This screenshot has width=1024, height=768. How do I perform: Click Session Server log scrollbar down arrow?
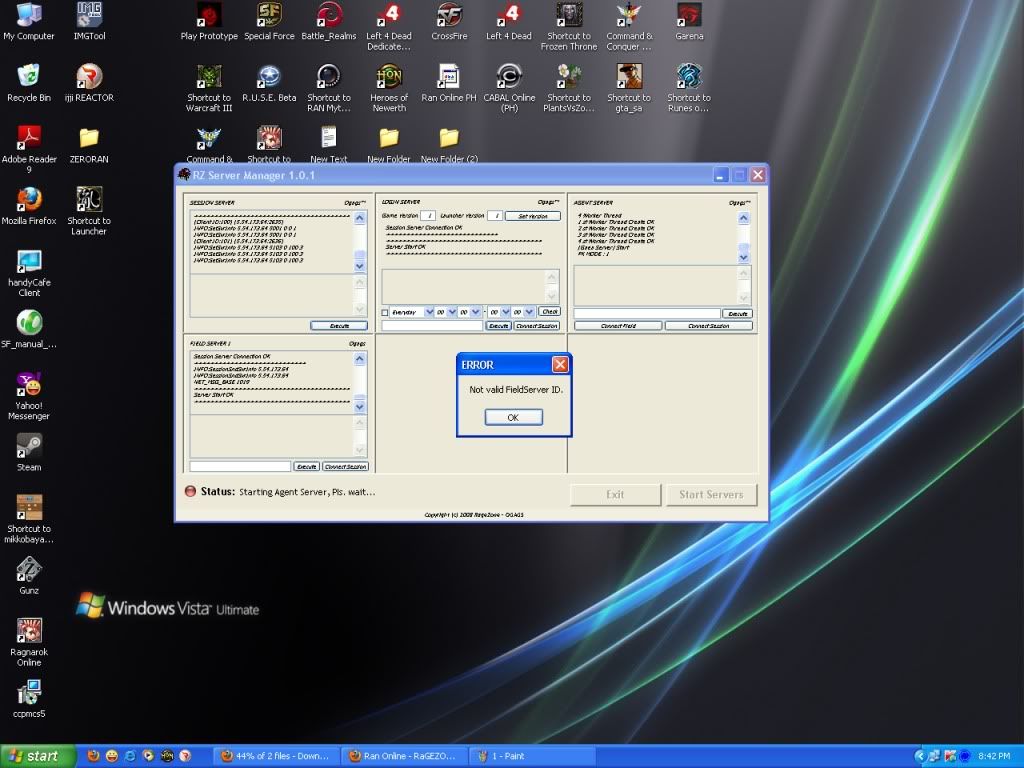[x=360, y=266]
